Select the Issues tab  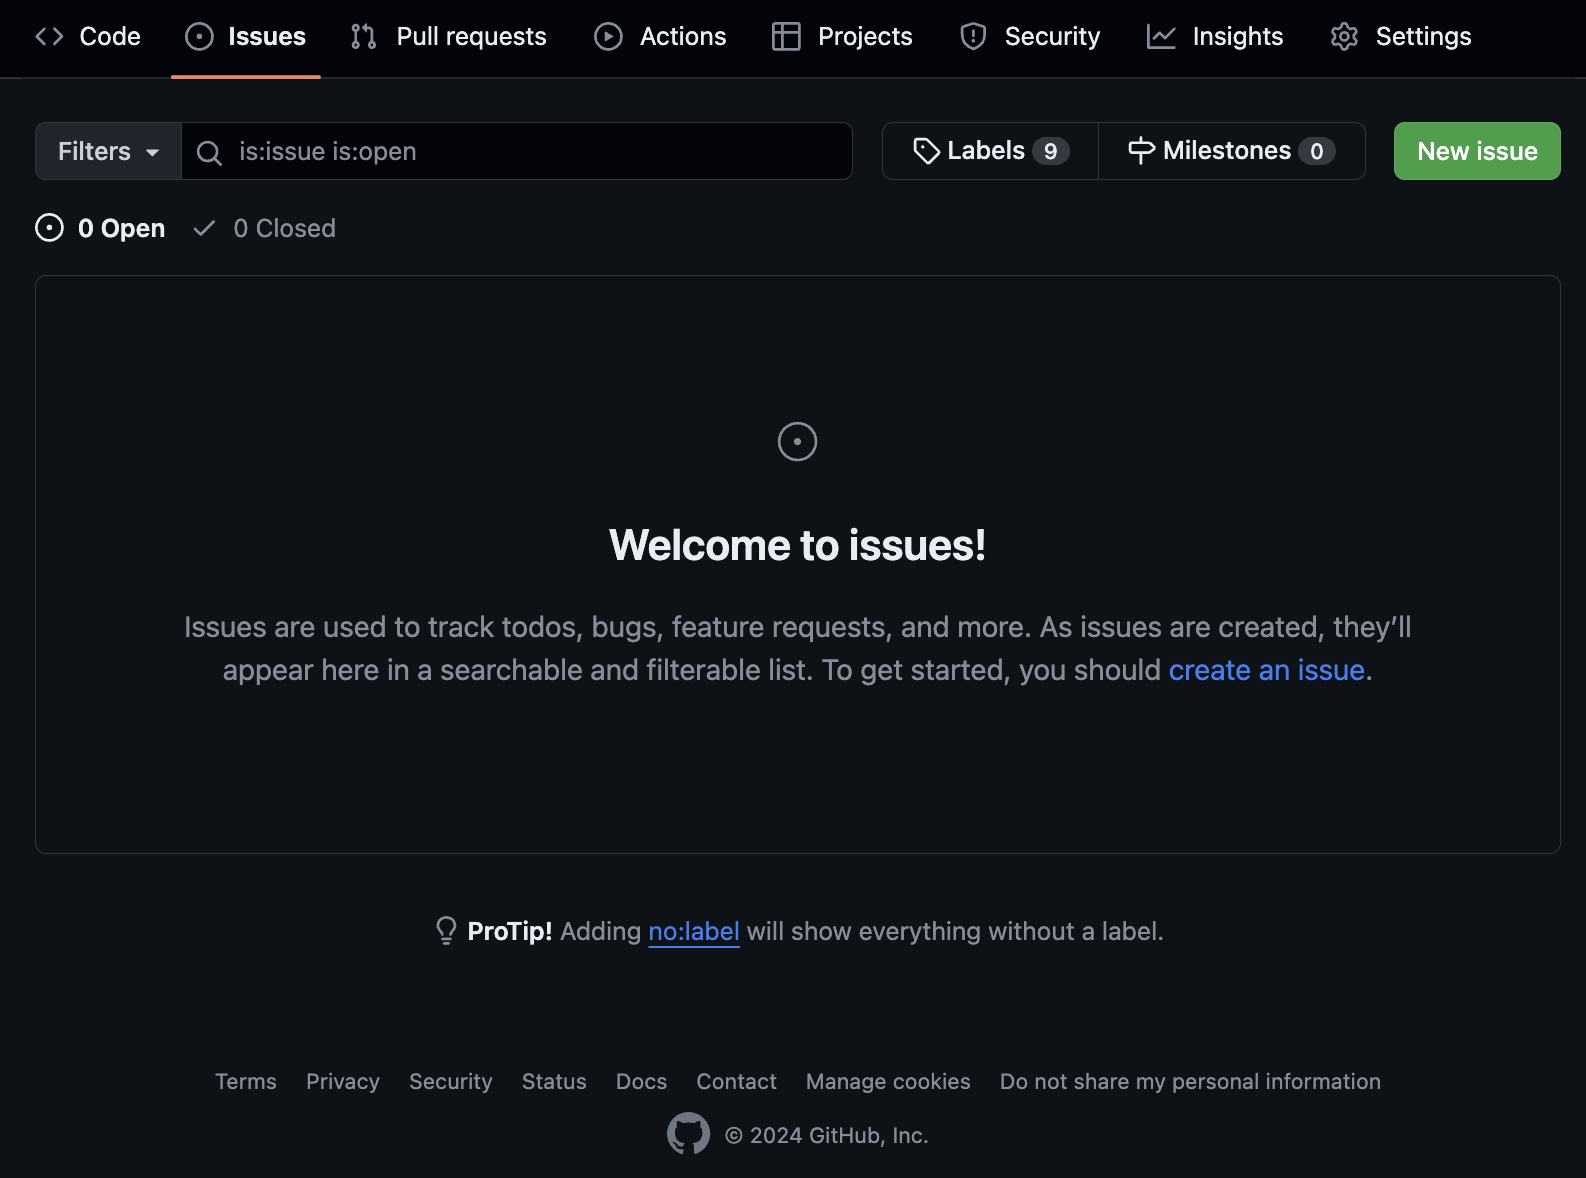pos(246,37)
